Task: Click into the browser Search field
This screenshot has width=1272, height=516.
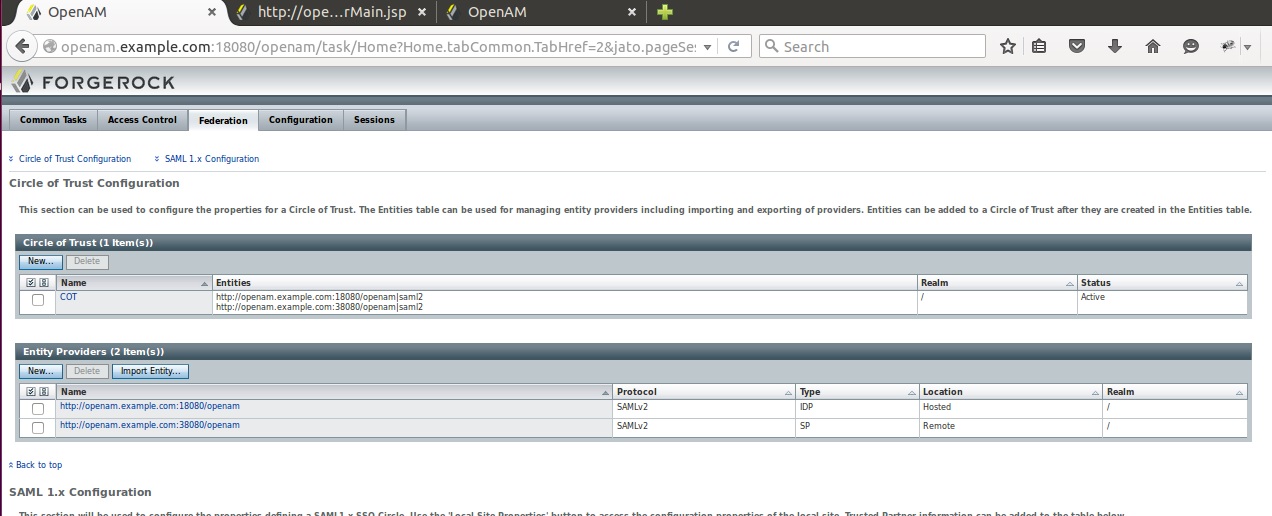Action: (x=872, y=46)
